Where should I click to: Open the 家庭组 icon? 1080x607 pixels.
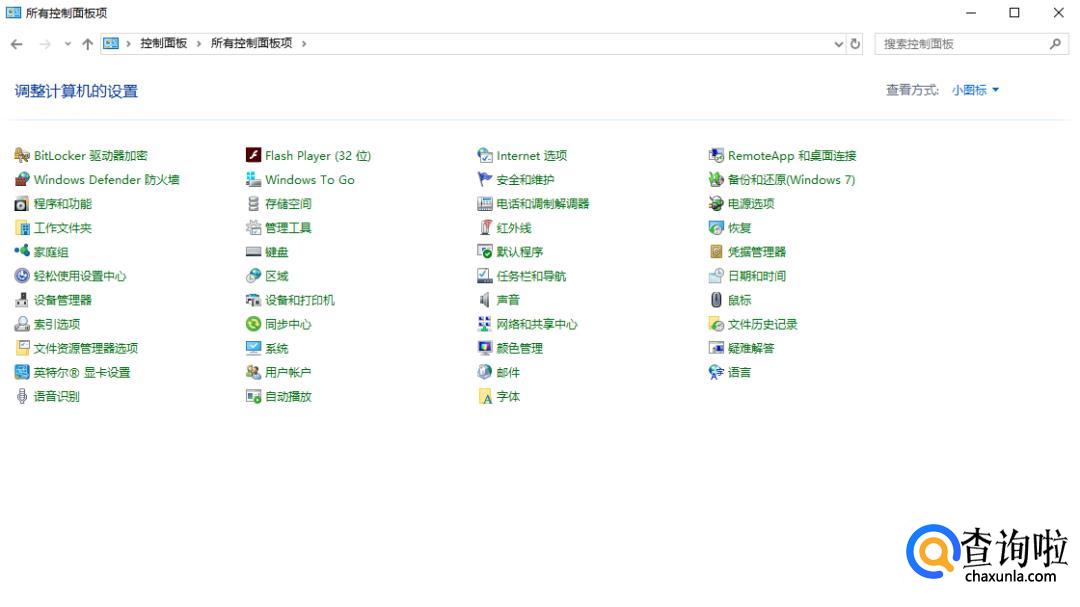(x=22, y=252)
